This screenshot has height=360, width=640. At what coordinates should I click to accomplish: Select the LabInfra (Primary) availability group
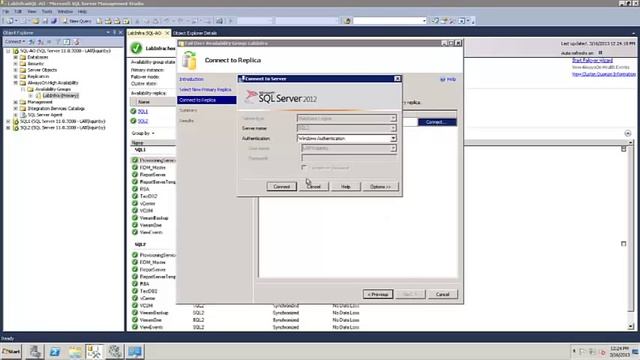61,96
